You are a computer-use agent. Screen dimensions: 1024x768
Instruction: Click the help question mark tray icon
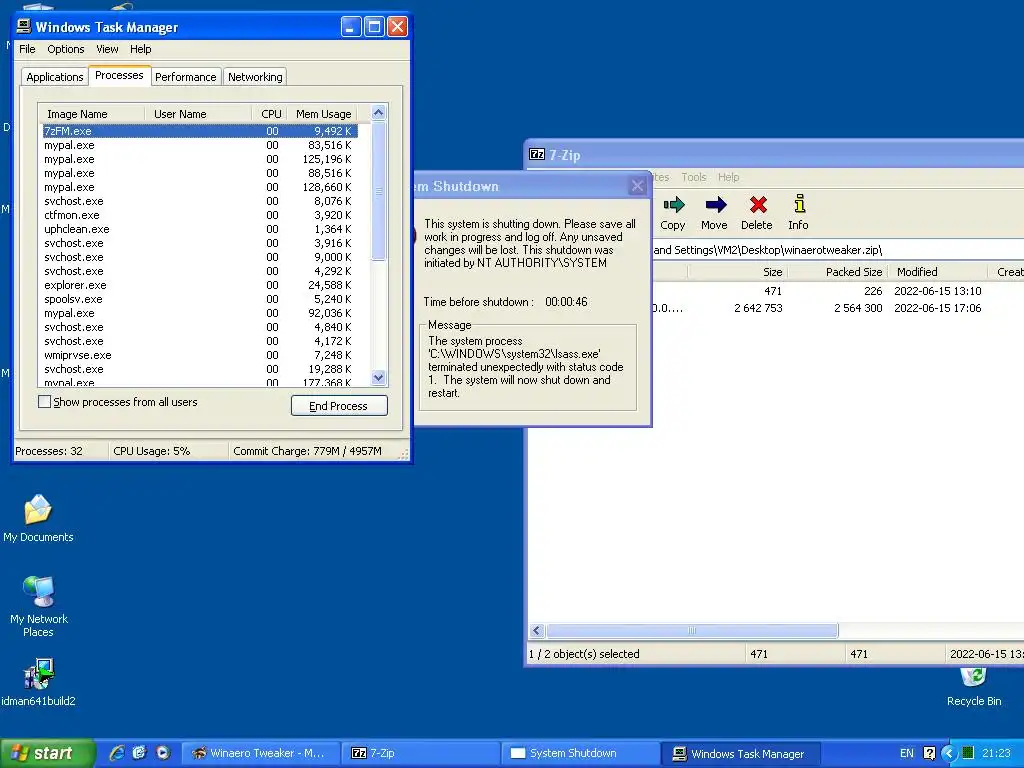pyautogui.click(x=929, y=753)
